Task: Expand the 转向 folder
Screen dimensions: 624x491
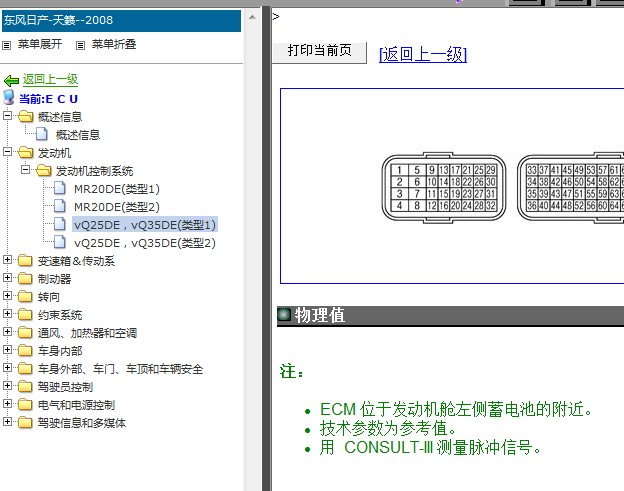Action: (x=7, y=295)
